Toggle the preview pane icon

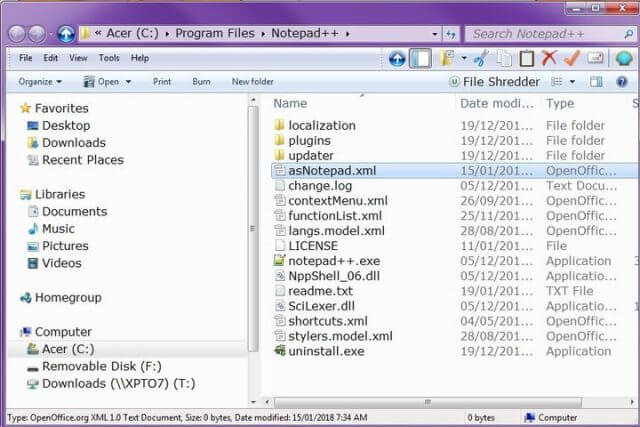click(x=596, y=82)
